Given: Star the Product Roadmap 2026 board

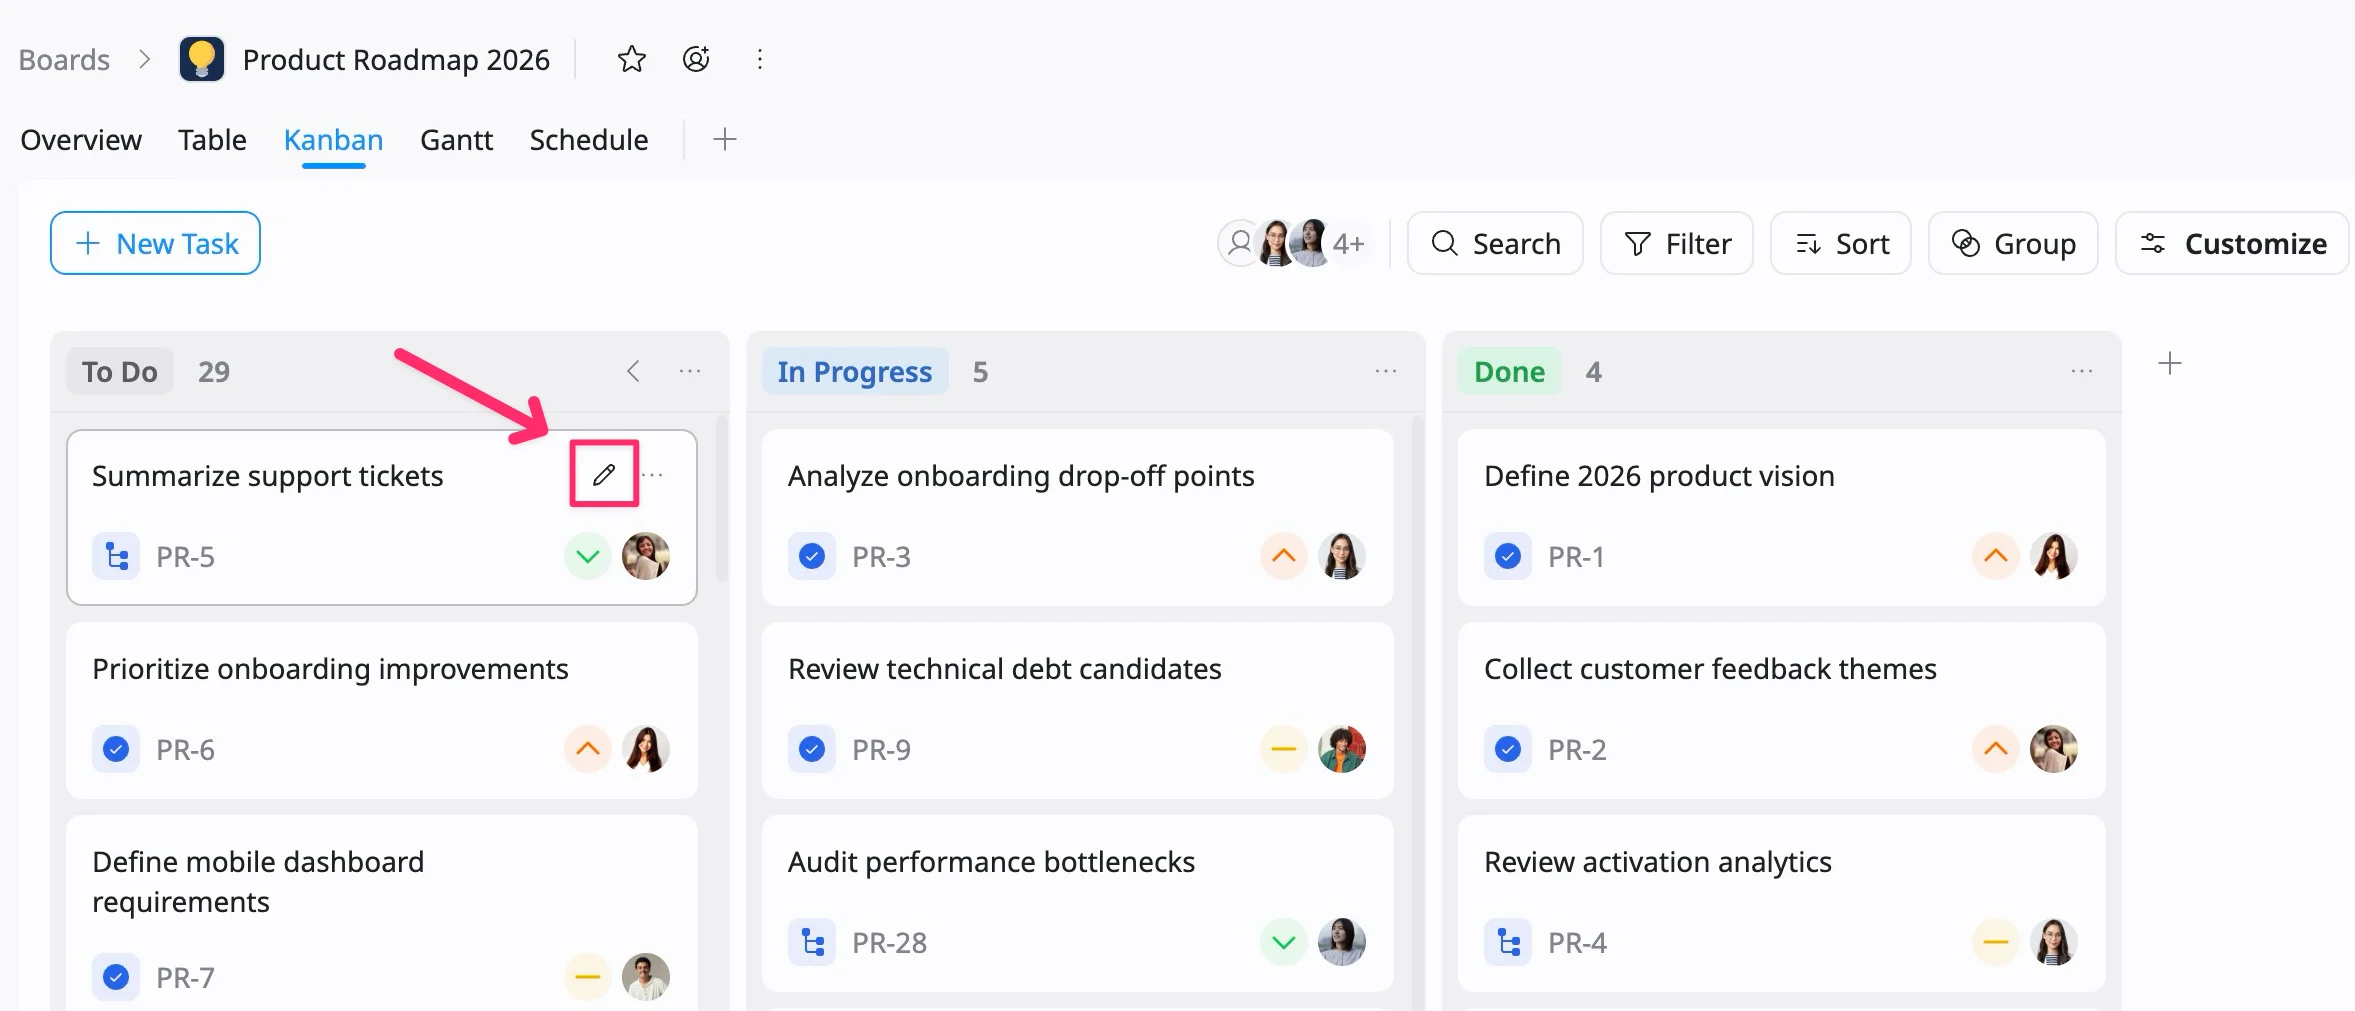Looking at the screenshot, I should click(631, 59).
